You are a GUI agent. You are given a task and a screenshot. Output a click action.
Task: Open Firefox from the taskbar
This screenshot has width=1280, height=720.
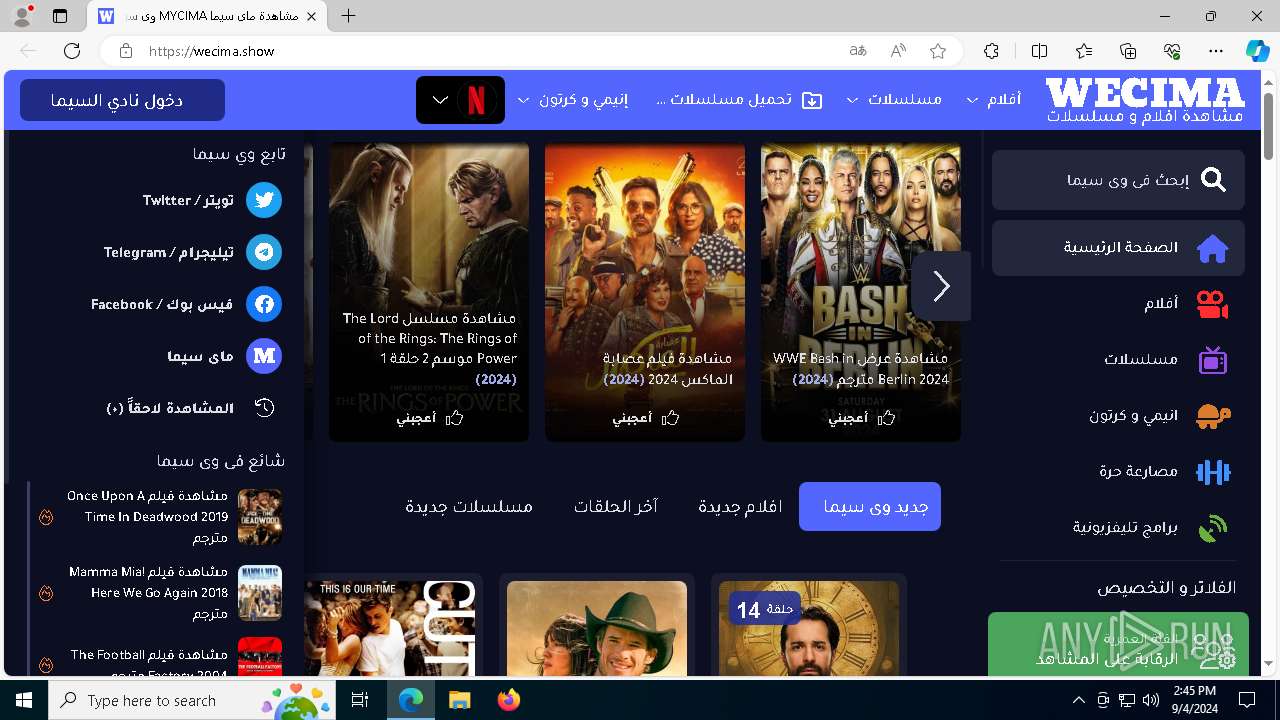509,700
